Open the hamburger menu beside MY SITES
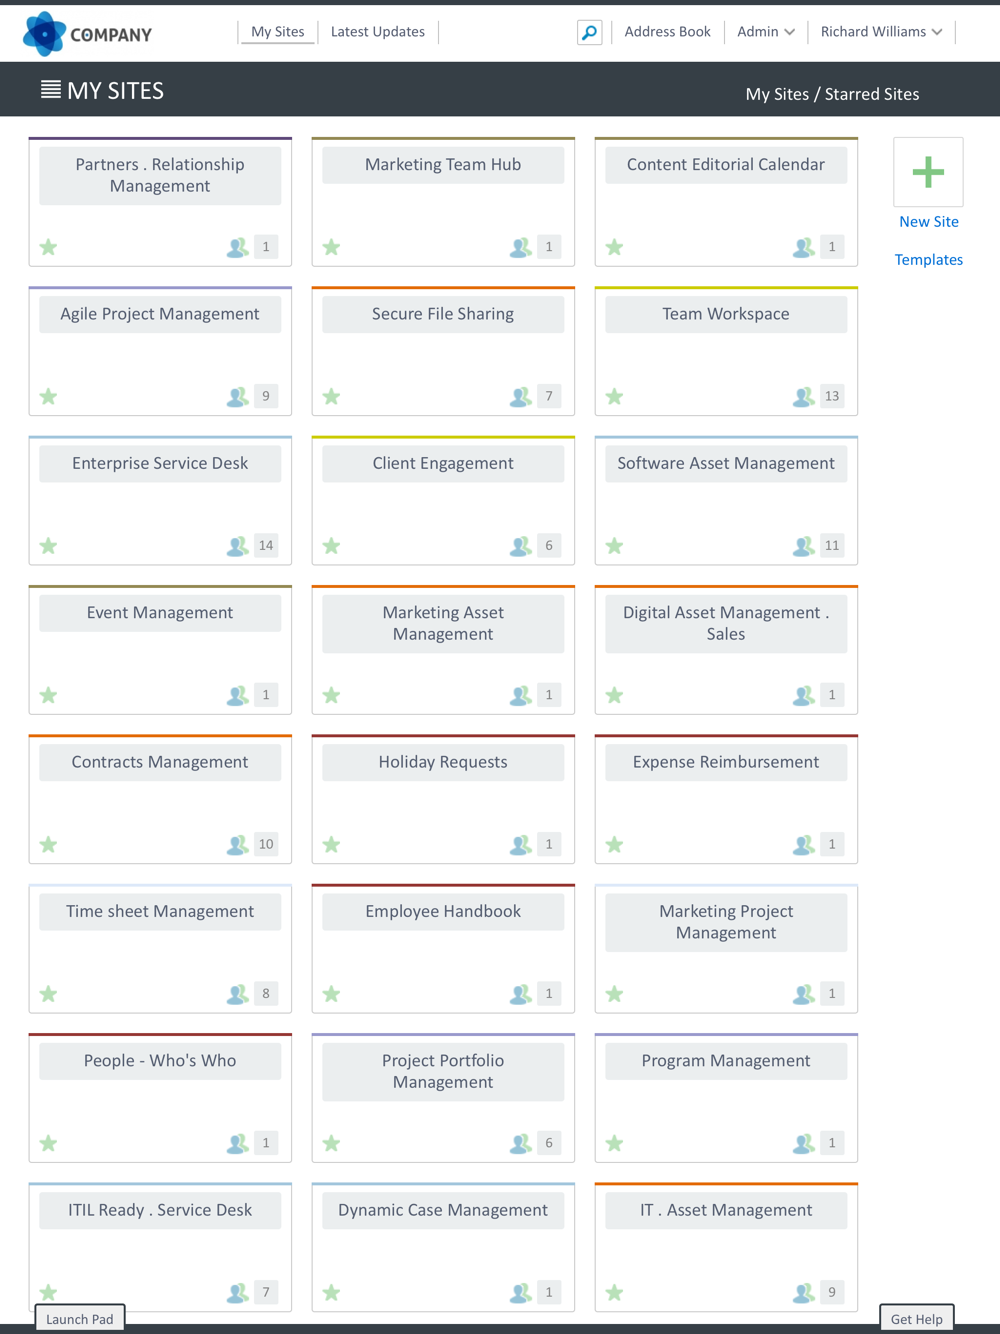 click(x=51, y=90)
